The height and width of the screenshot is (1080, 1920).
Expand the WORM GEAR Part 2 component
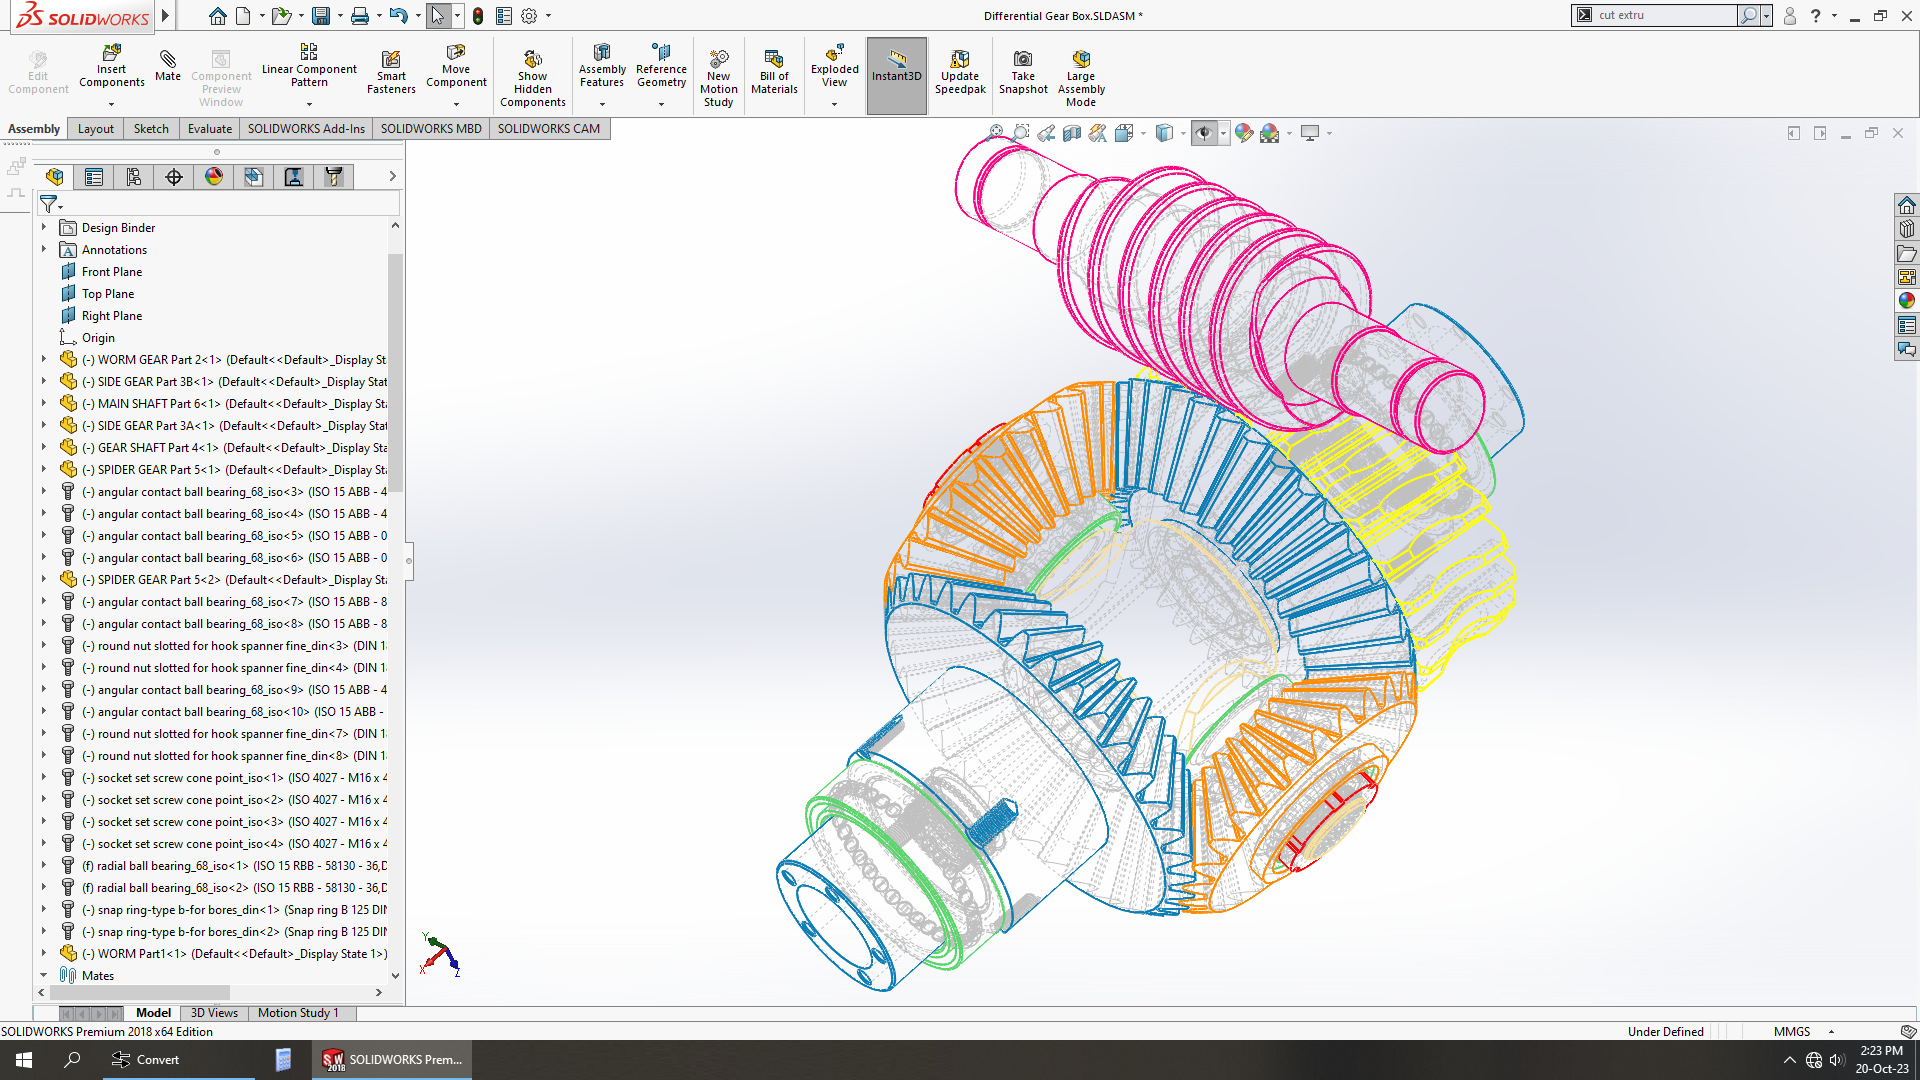point(44,359)
